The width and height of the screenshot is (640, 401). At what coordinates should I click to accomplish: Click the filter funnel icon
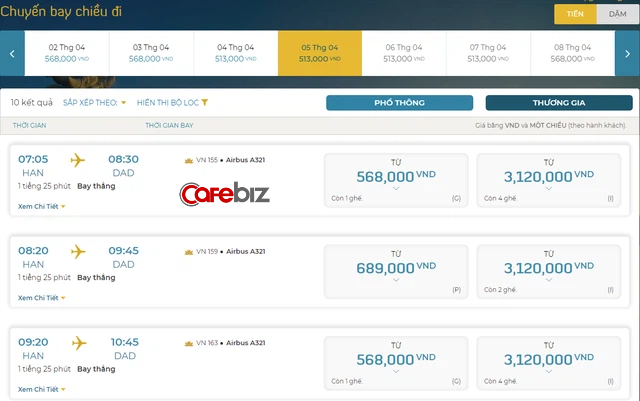click(x=205, y=103)
